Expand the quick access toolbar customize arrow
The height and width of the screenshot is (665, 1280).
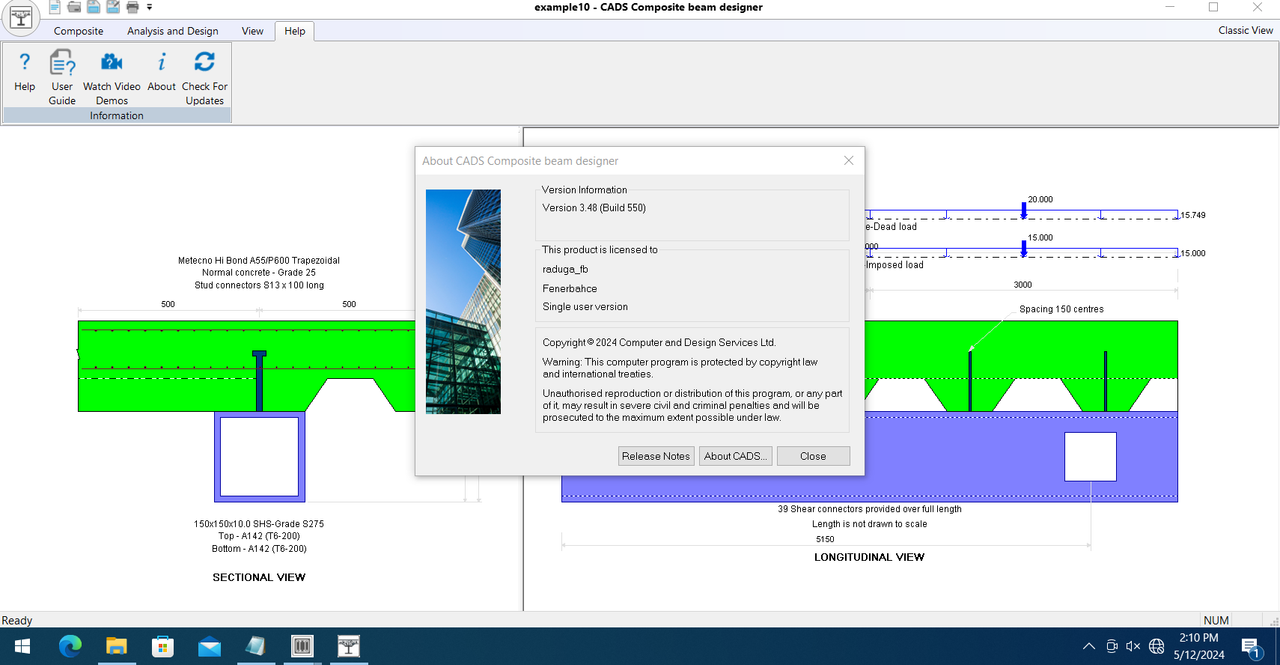pyautogui.click(x=149, y=7)
